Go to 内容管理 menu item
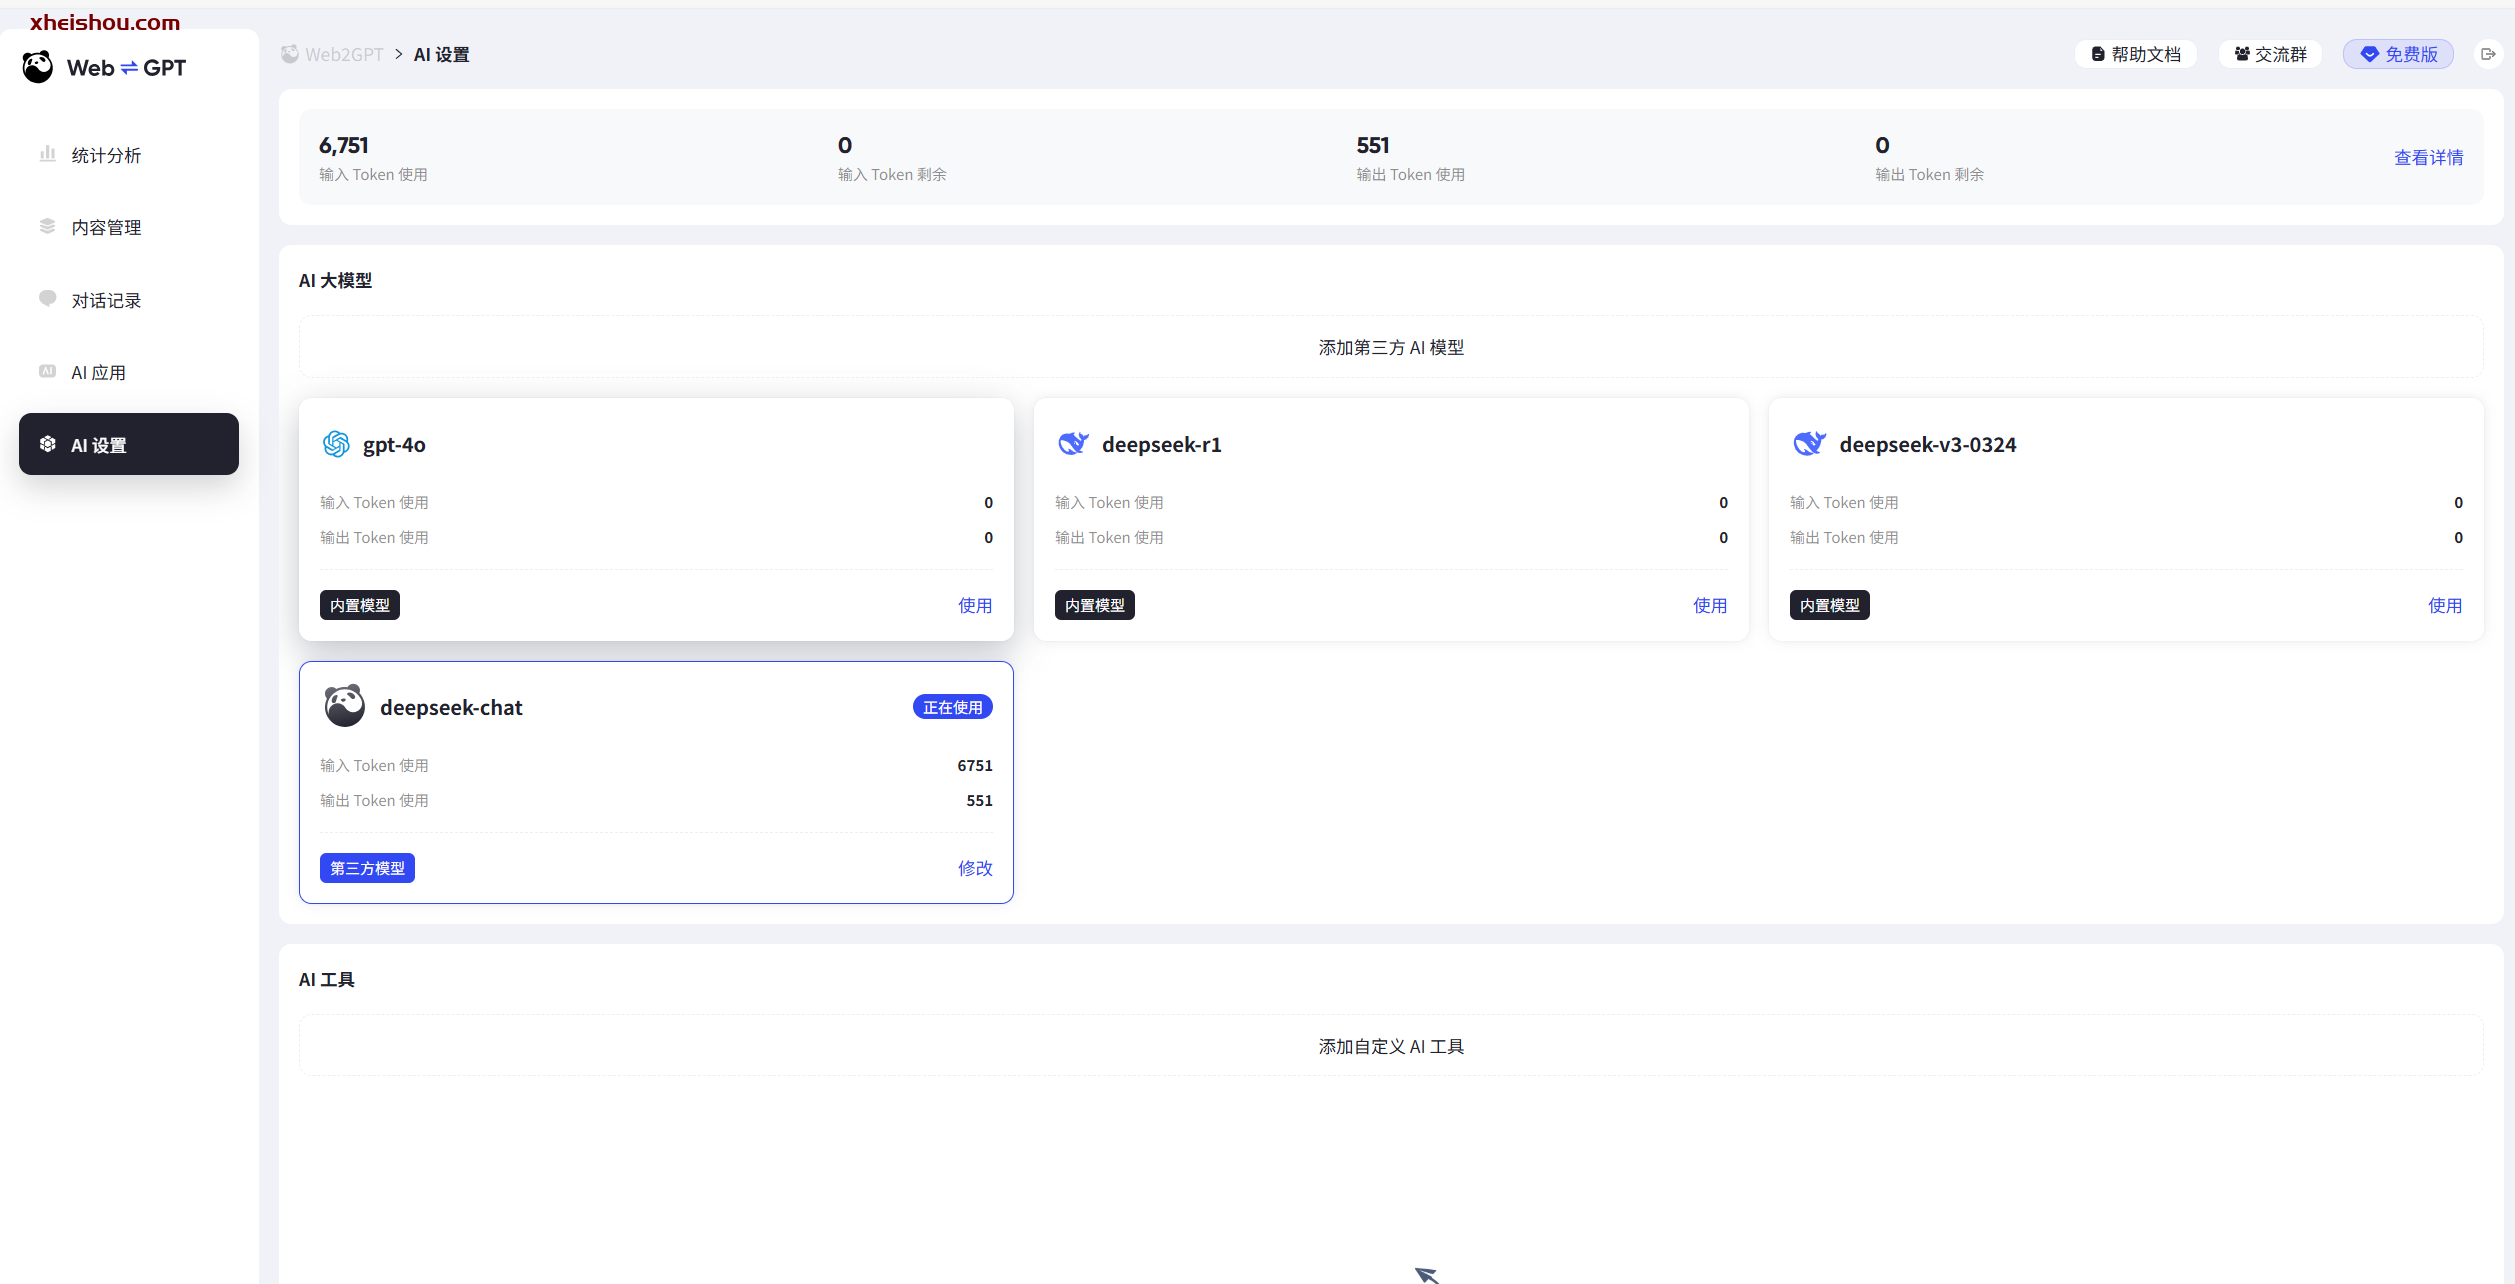Image resolution: width=2515 pixels, height=1284 pixels. tap(129, 227)
